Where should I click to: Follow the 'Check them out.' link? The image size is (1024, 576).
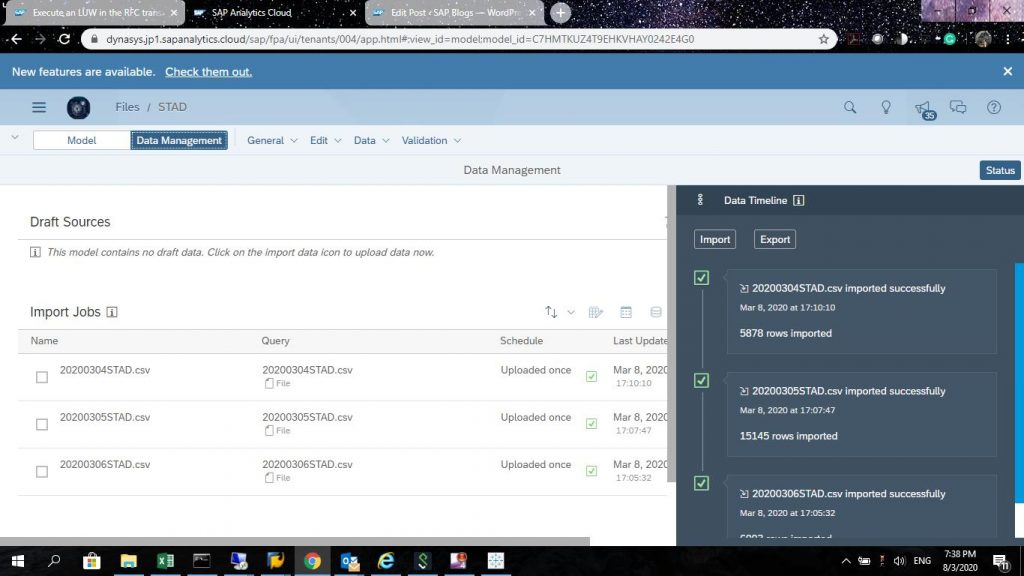click(208, 72)
